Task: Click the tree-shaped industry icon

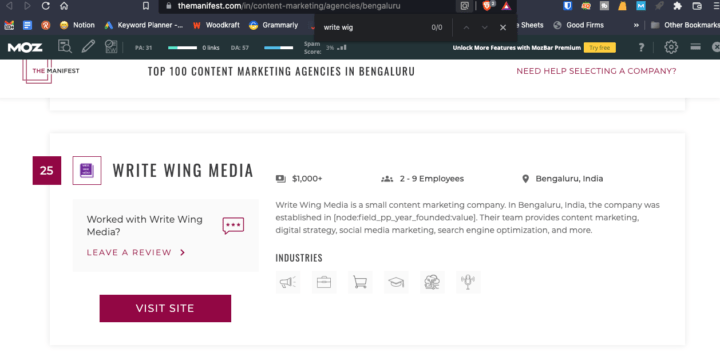Action: (x=432, y=282)
